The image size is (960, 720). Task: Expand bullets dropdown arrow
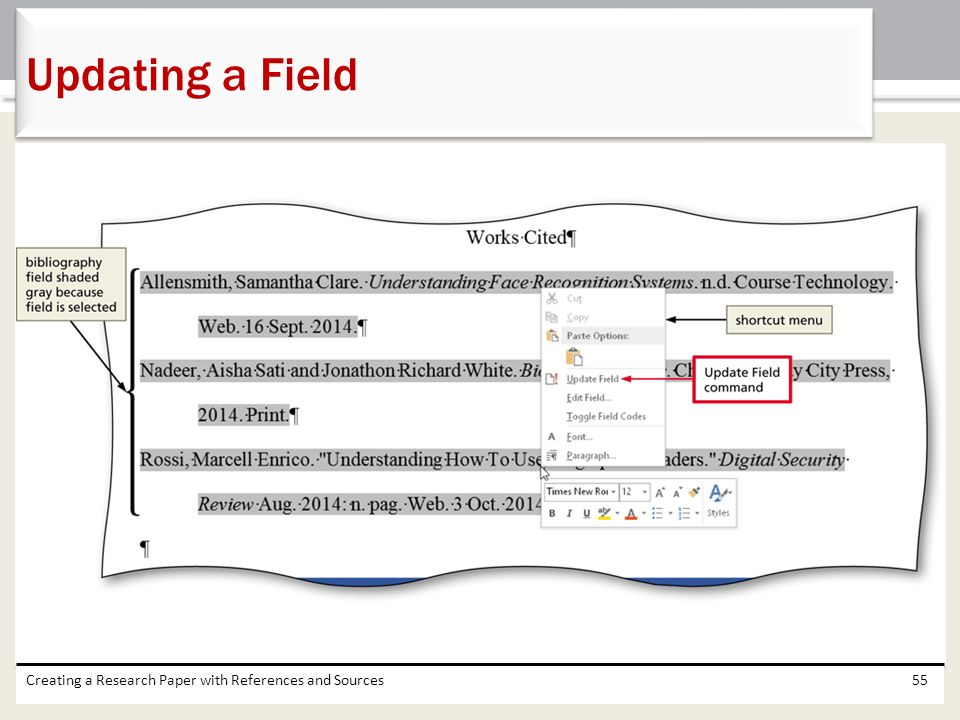coord(670,514)
